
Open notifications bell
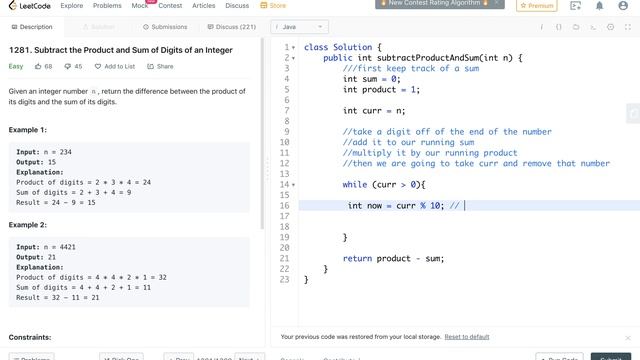[x=599, y=6]
